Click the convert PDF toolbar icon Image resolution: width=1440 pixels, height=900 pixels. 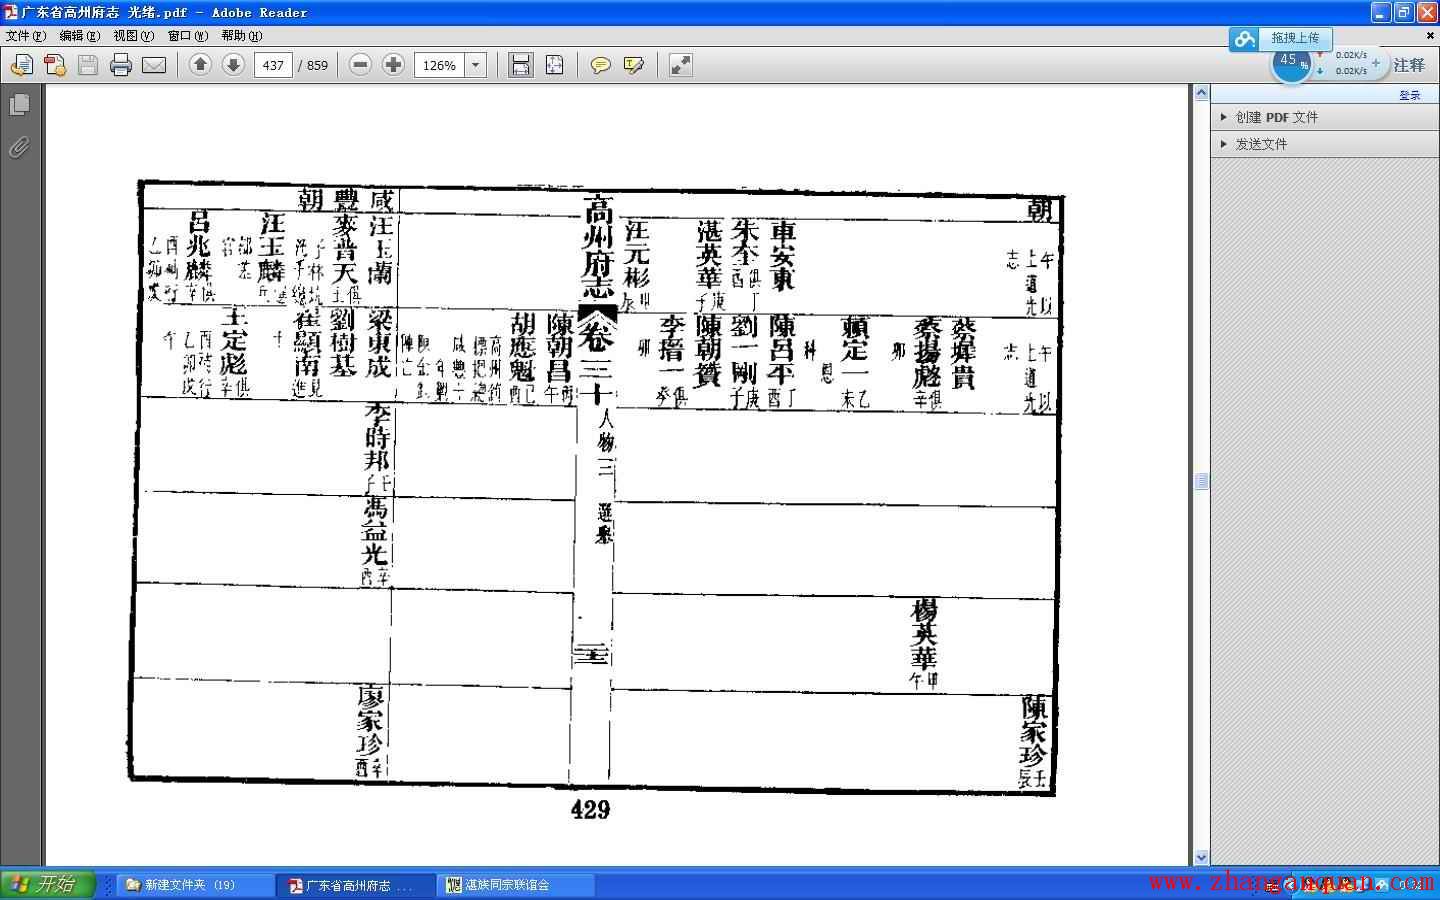(x=55, y=65)
